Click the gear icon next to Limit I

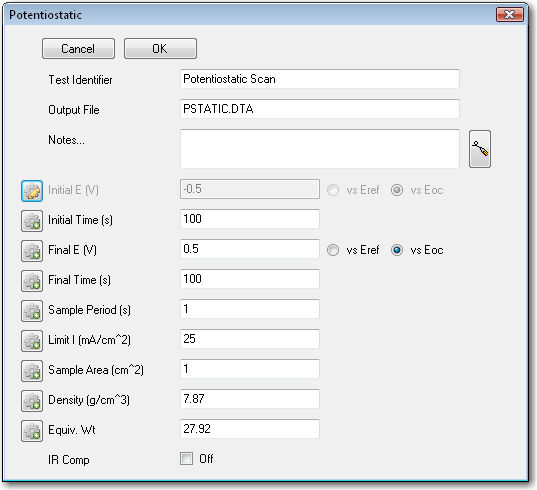[32, 341]
